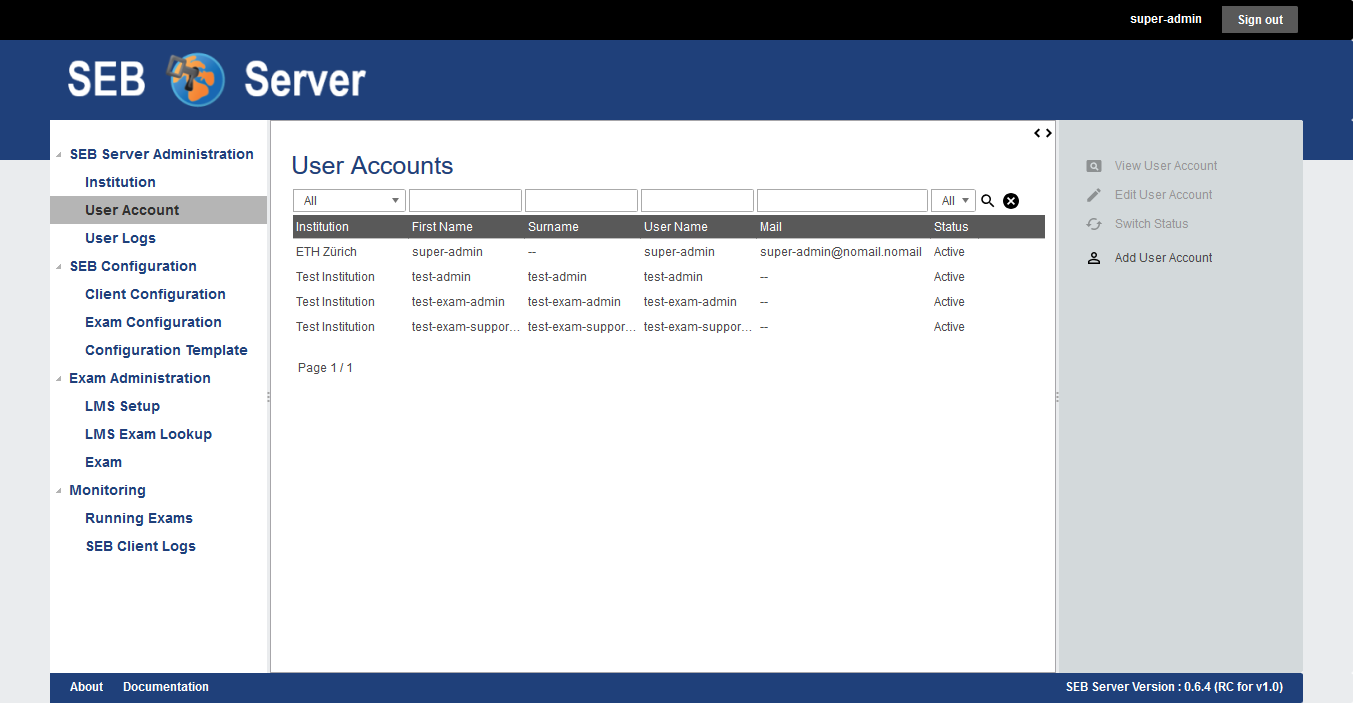Click the SEB Server logo
This screenshot has height=703, width=1353.
coord(217,80)
